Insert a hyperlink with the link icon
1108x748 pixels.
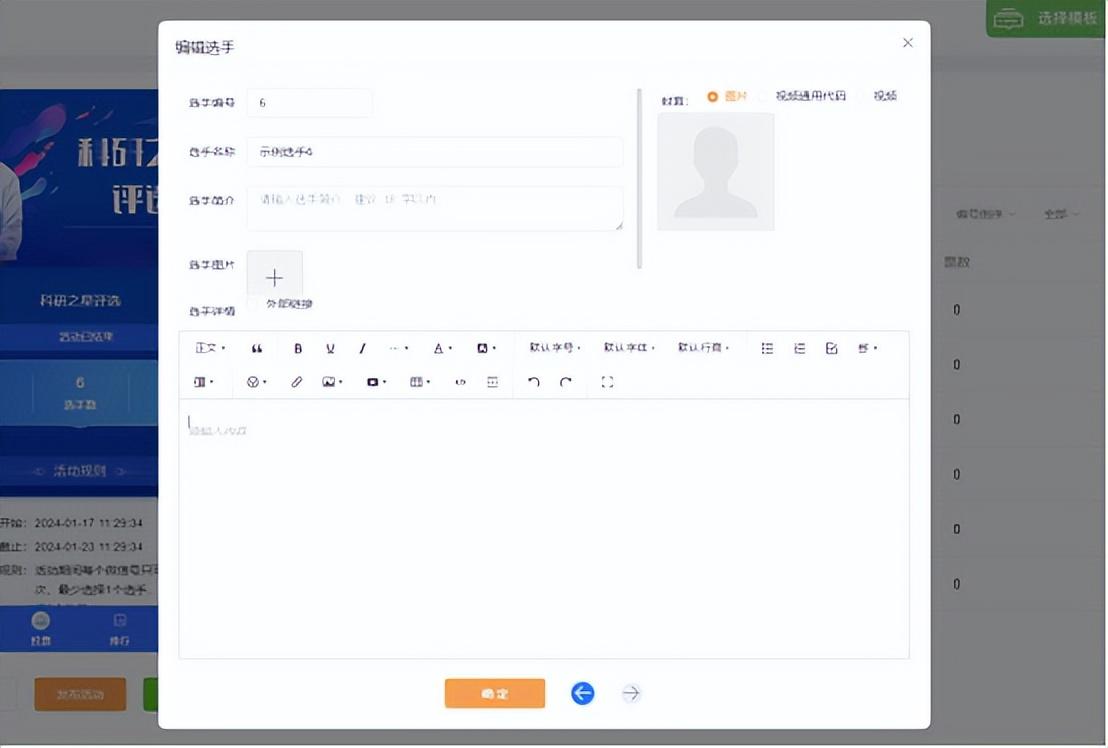tap(297, 382)
